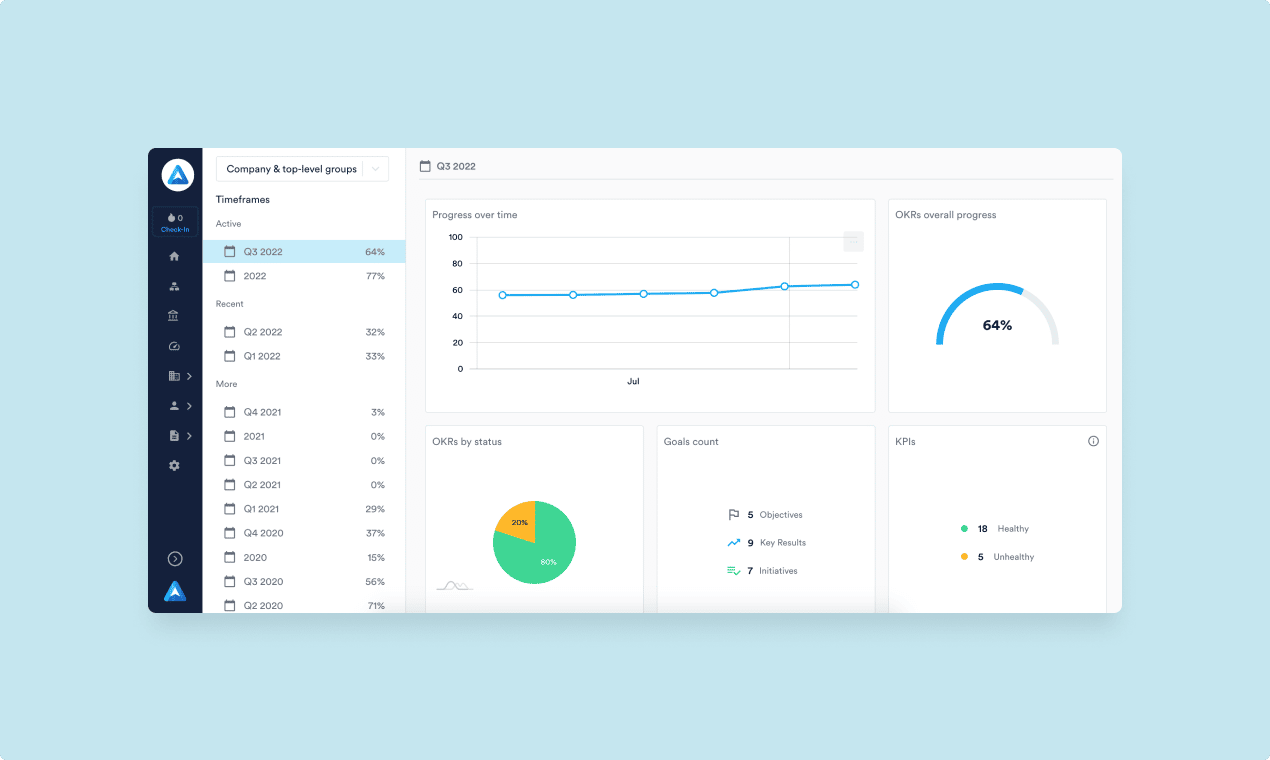
Task: Select the Home icon in the sidebar
Action: pyautogui.click(x=174, y=255)
